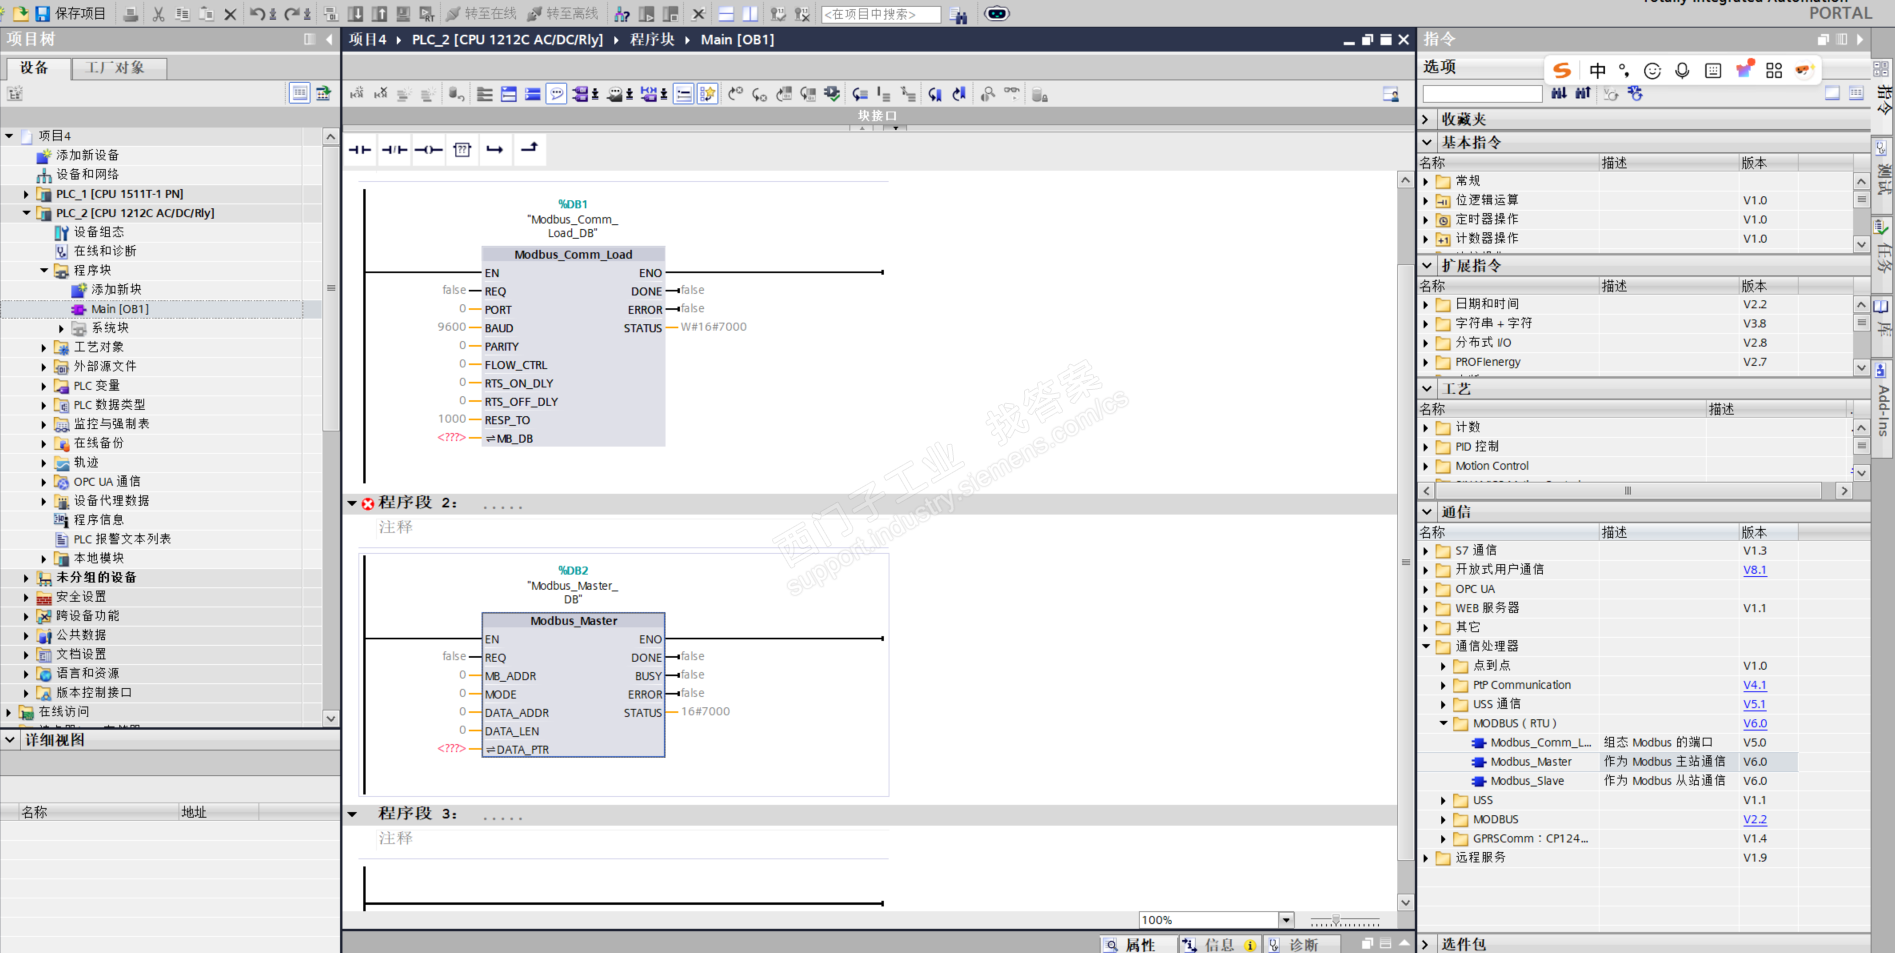Insert an output coil
The height and width of the screenshot is (953, 1895).
coord(428,149)
